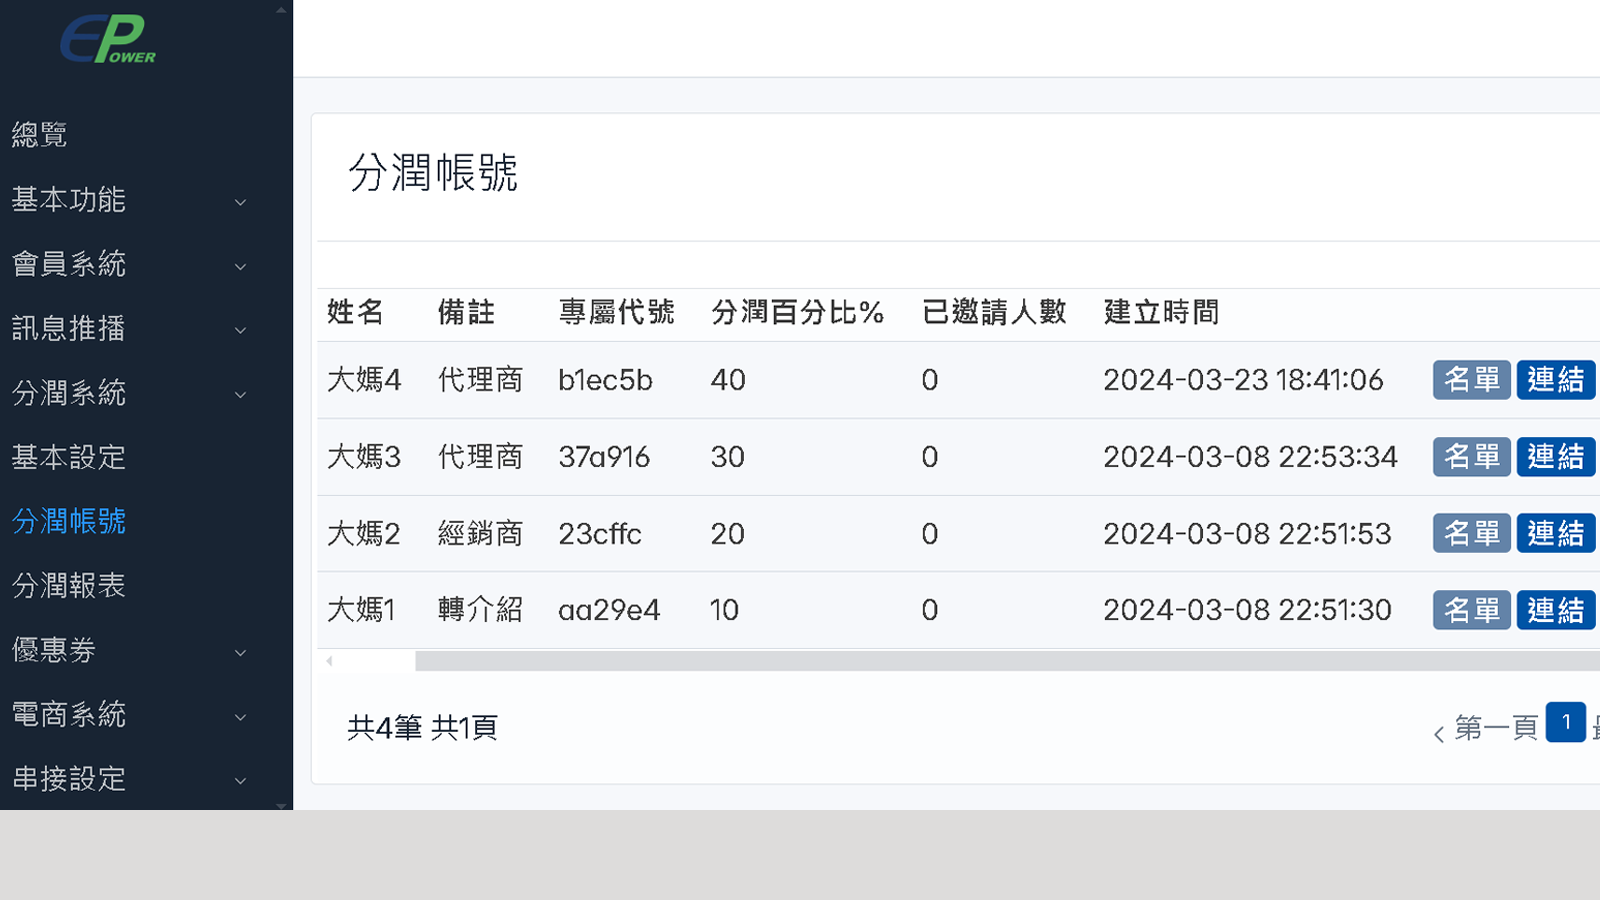Click the code aa29e4 cell
The height and width of the screenshot is (900, 1600).
pyautogui.click(x=609, y=610)
